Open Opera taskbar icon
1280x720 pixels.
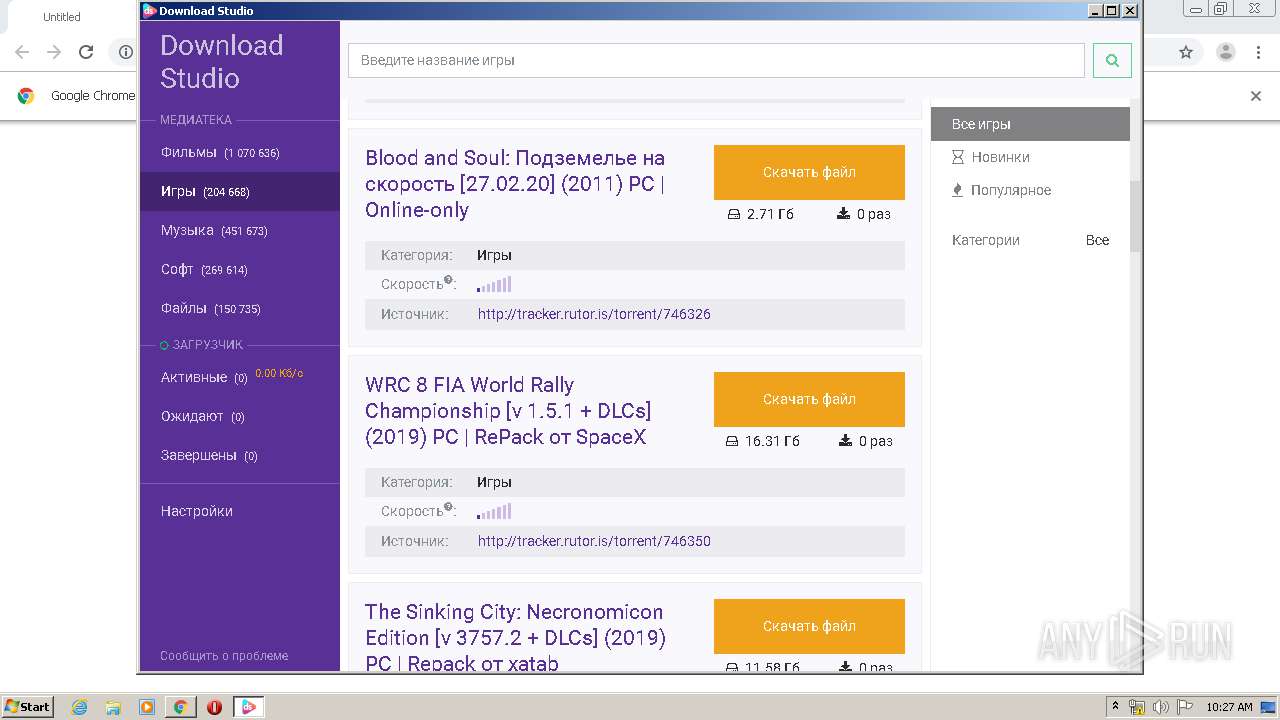[214, 707]
